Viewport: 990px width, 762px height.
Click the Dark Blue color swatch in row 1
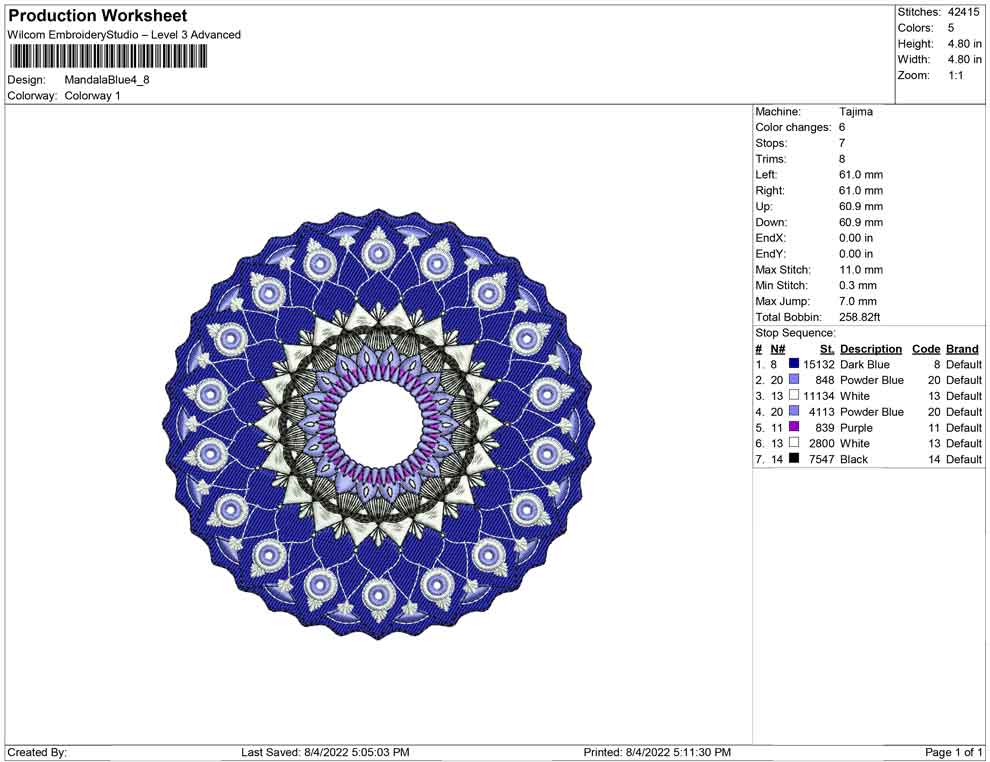(794, 364)
